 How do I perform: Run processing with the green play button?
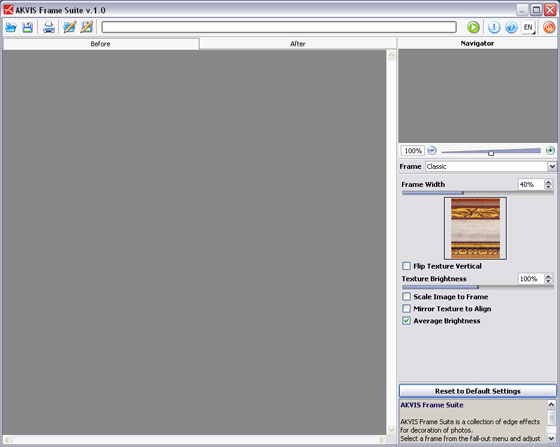click(x=474, y=27)
